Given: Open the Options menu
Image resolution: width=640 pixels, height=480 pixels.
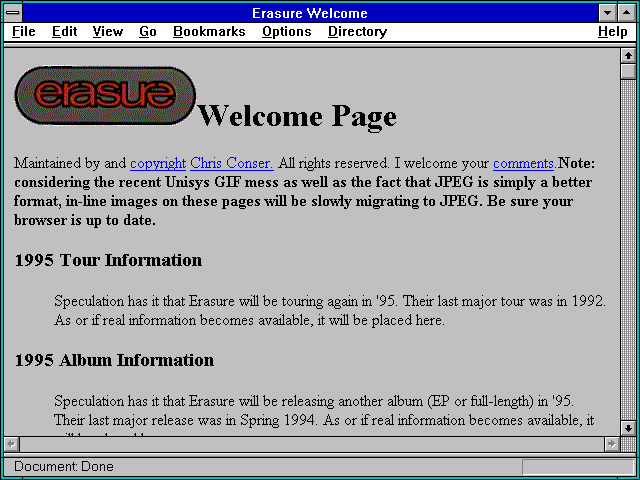Looking at the screenshot, I should coord(287,32).
